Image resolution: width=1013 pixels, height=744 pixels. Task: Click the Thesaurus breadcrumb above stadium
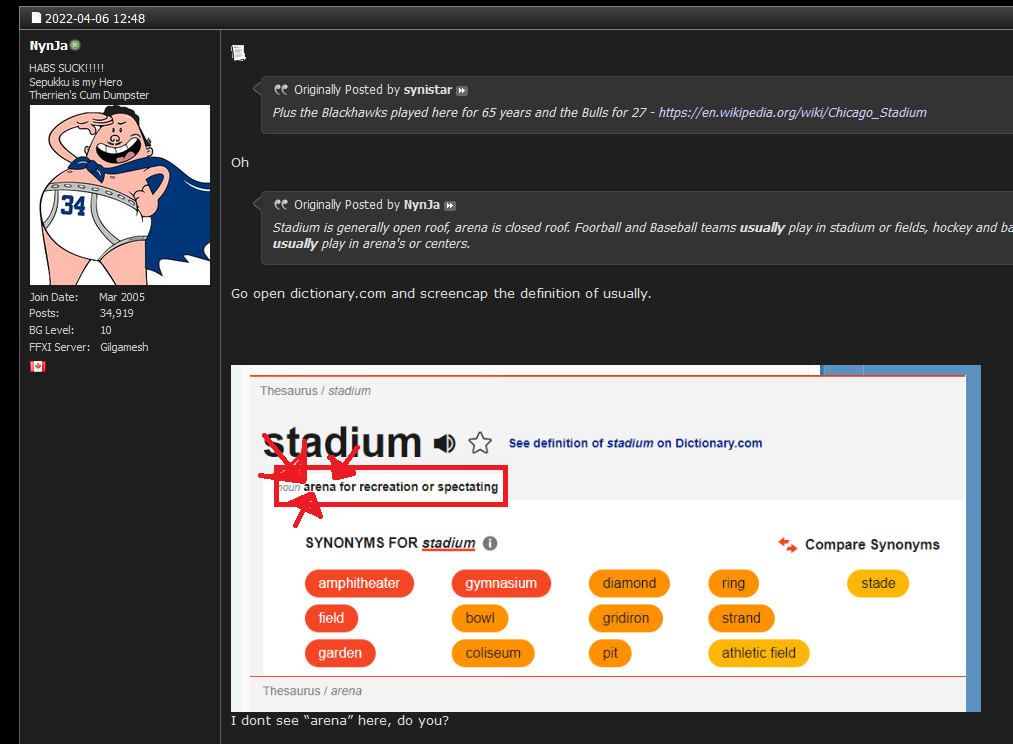click(289, 391)
